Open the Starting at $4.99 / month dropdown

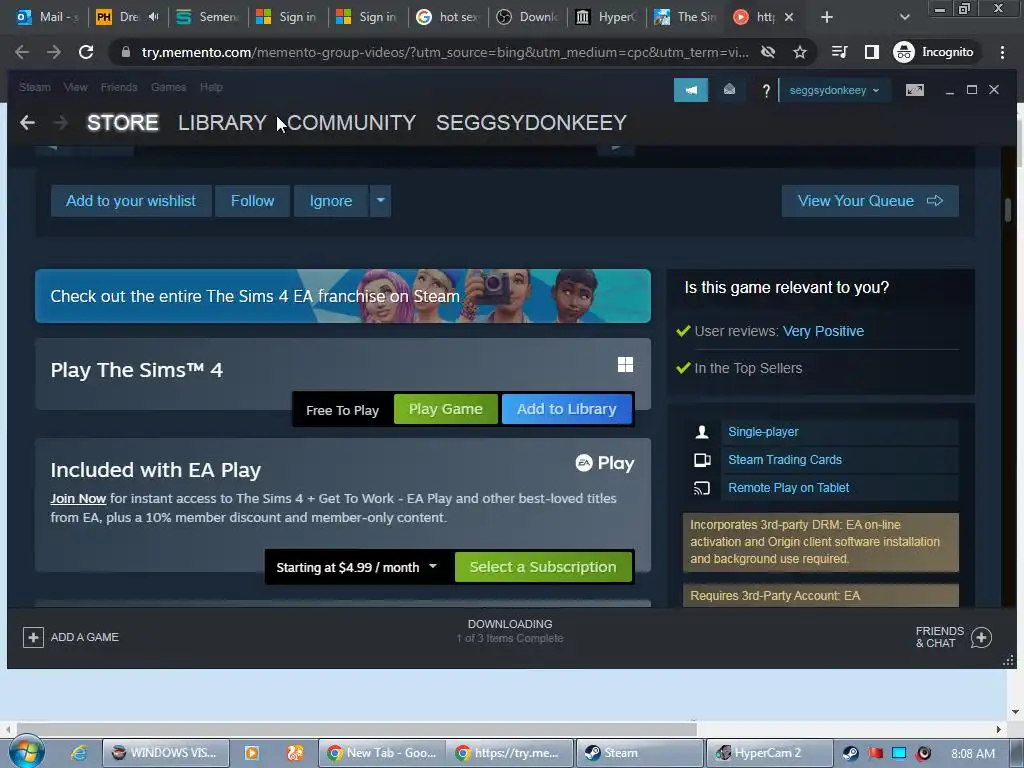[x=357, y=568]
